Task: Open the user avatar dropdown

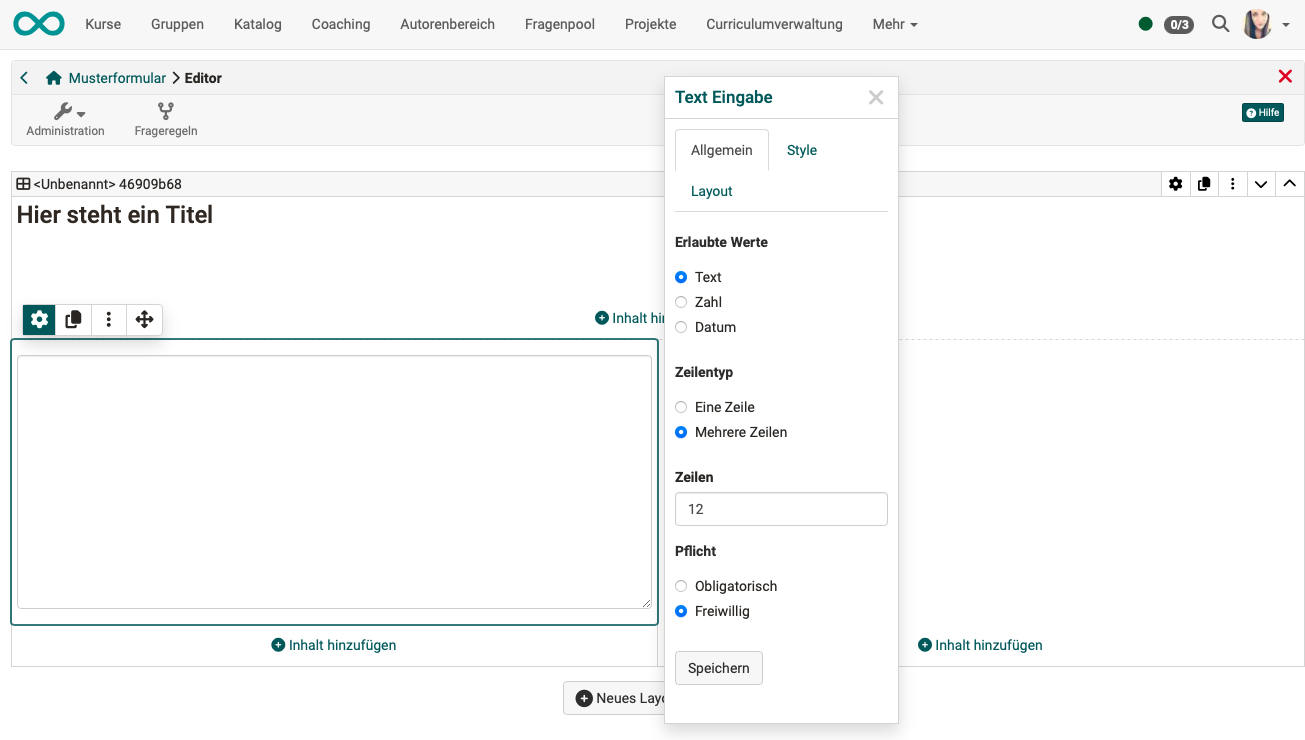Action: point(1266,24)
